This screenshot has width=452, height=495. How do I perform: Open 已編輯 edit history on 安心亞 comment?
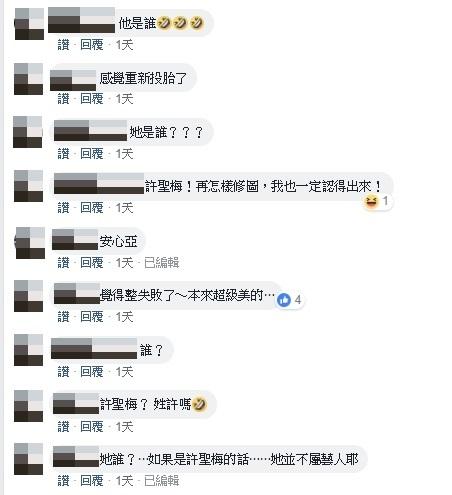[161, 263]
